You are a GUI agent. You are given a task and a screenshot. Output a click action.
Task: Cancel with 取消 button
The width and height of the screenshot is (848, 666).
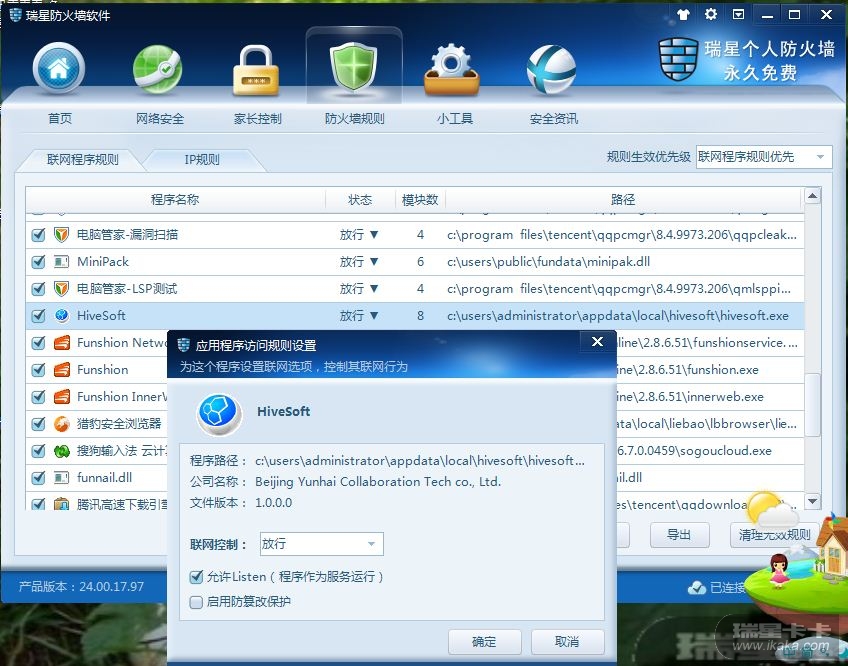click(567, 642)
